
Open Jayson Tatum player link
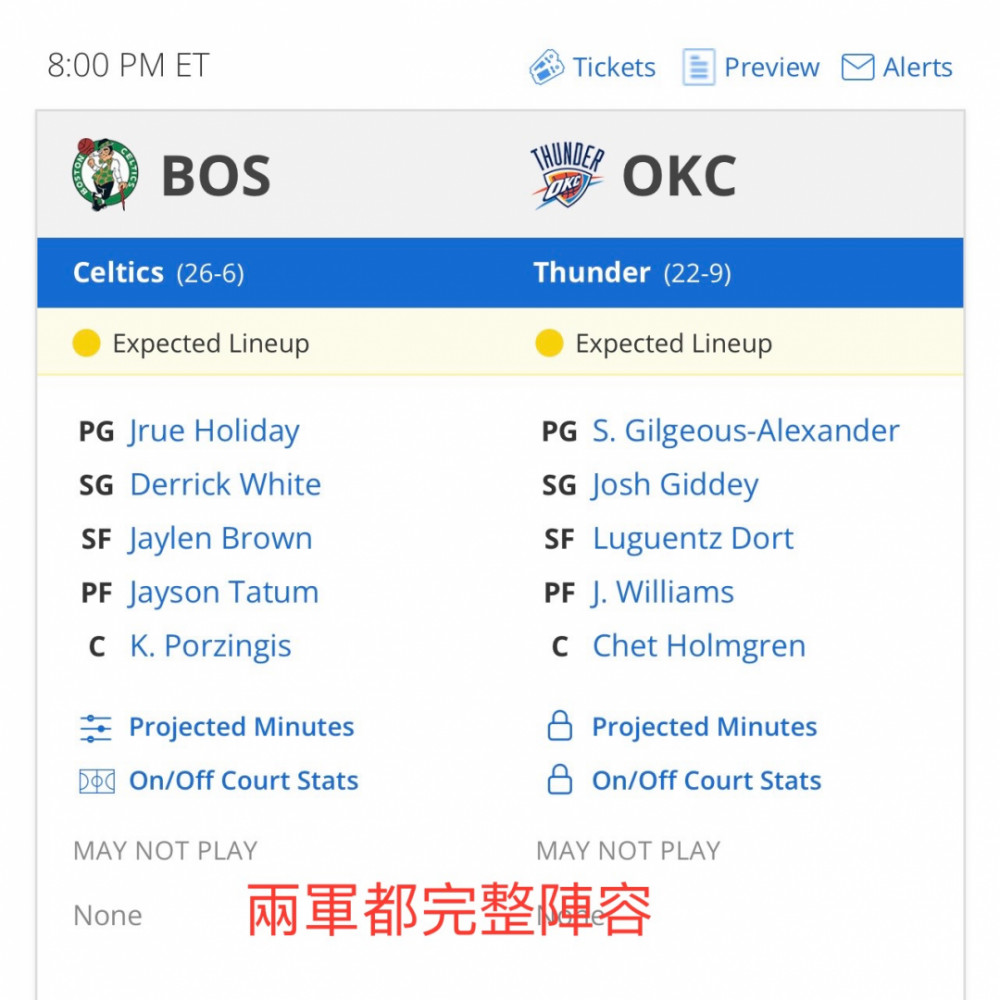click(224, 592)
